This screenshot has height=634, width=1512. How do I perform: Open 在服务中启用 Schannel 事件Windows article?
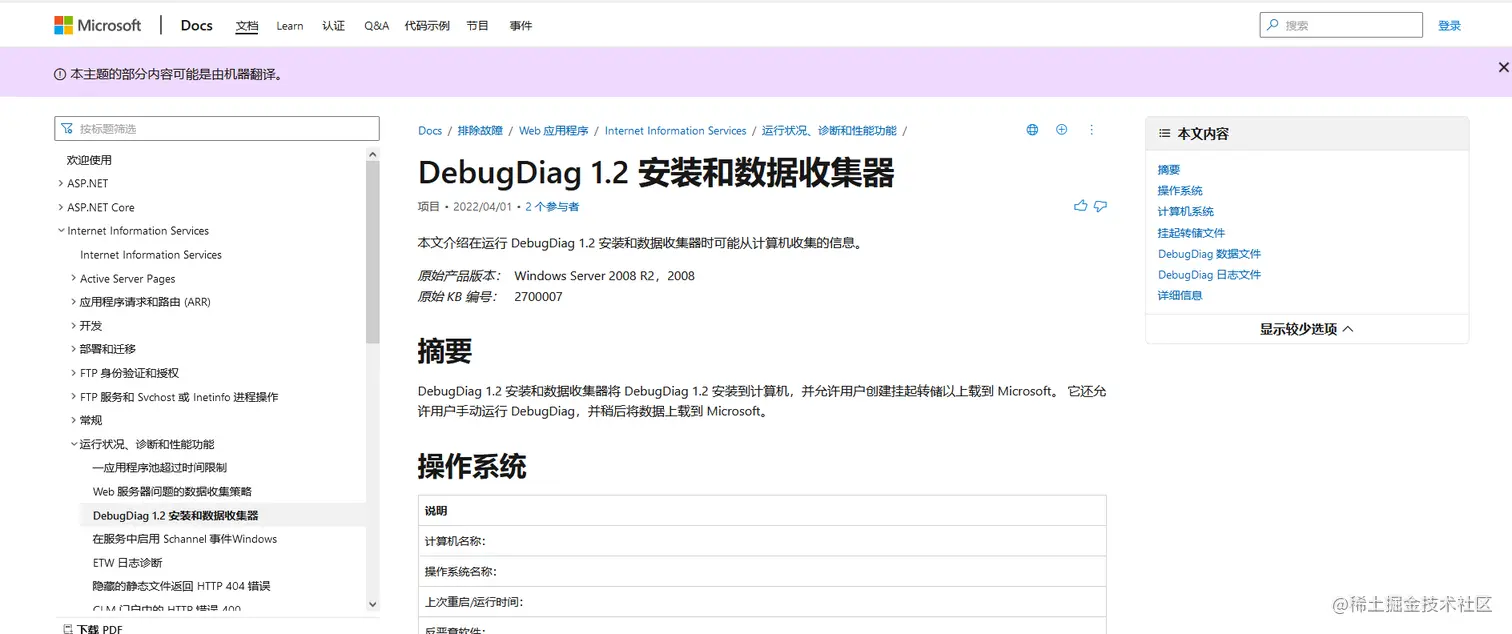point(185,539)
